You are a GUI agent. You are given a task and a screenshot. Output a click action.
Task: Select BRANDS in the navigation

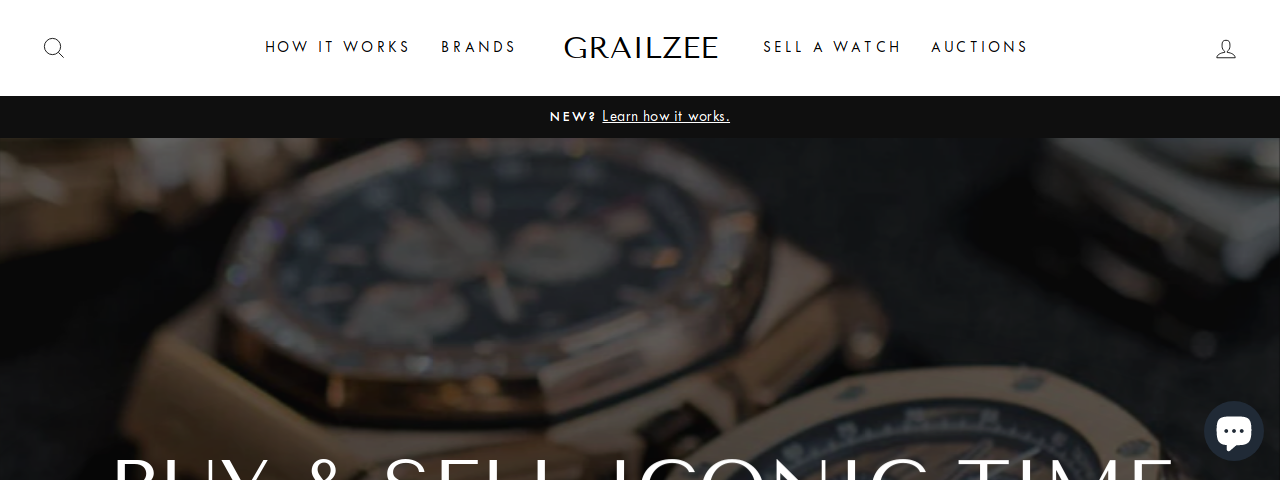pos(478,47)
